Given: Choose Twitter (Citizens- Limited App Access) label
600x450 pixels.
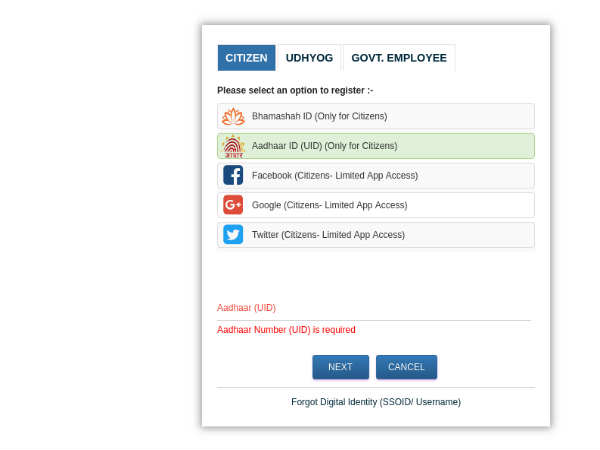Looking at the screenshot, I should [x=328, y=235].
